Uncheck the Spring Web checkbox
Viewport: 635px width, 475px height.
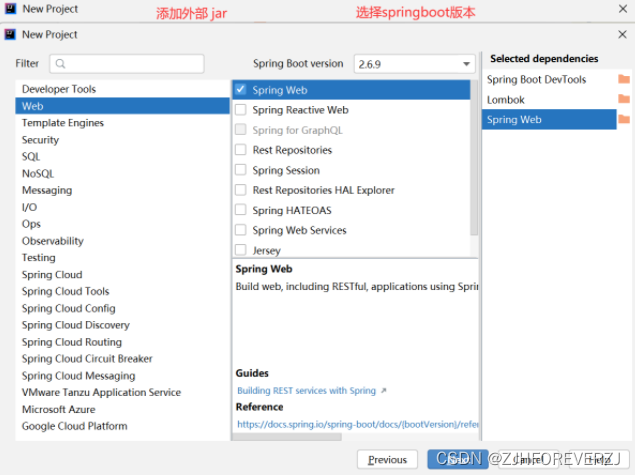[241, 89]
